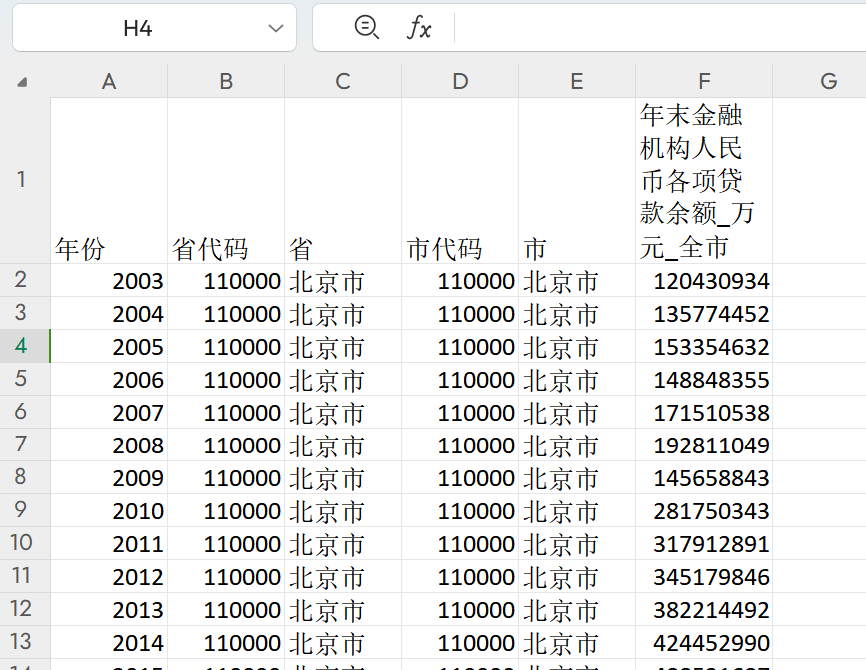This screenshot has width=866, height=670.
Task: Select column C header
Action: [x=343, y=81]
